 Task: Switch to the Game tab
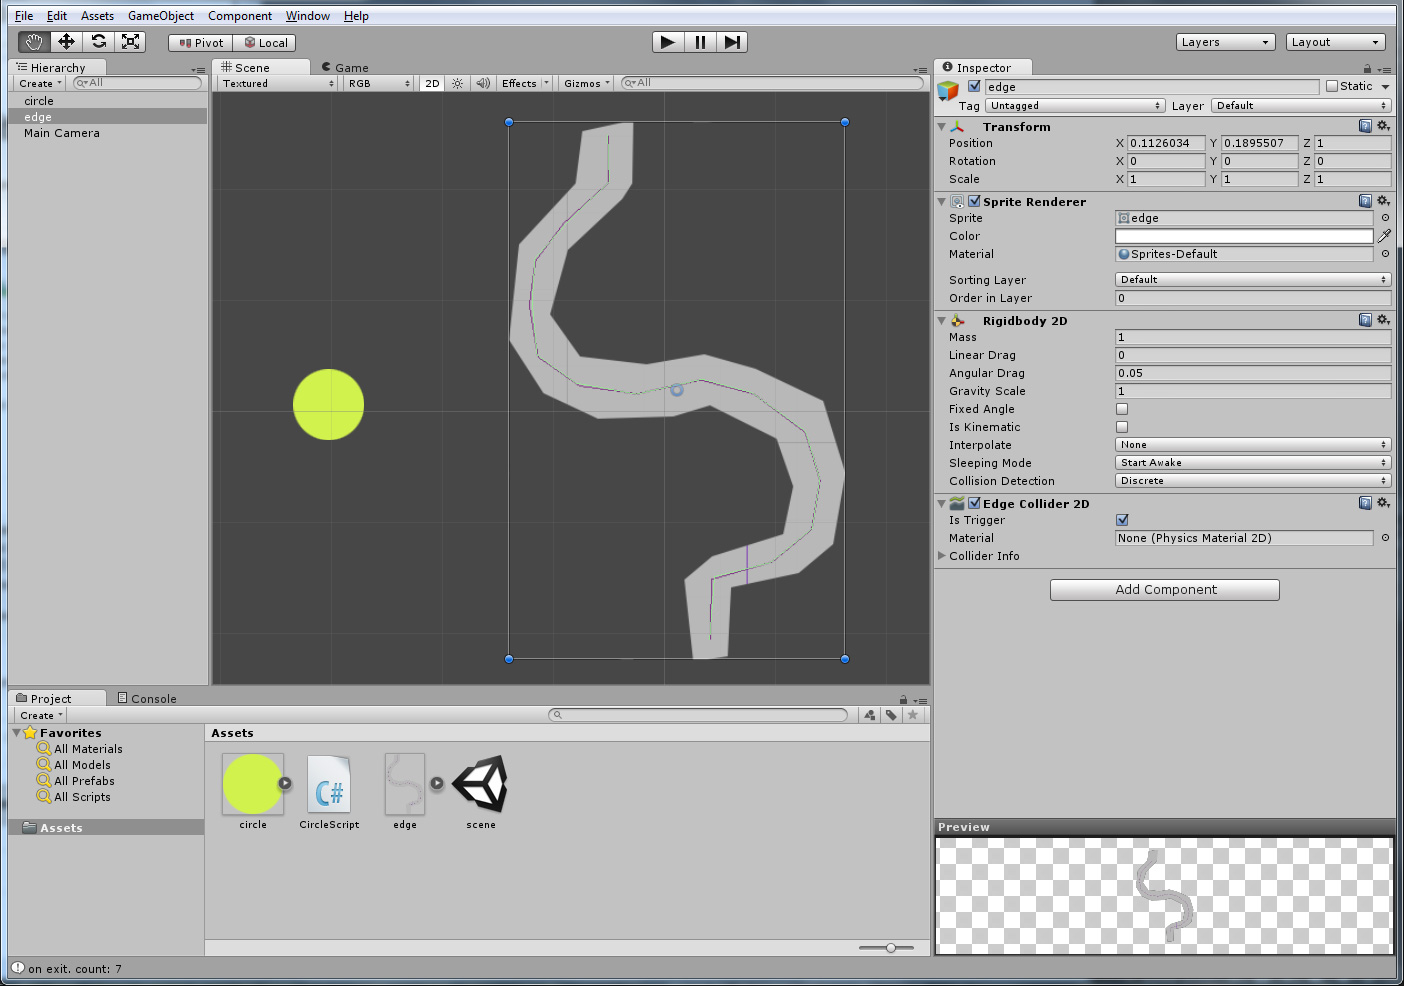(x=345, y=68)
